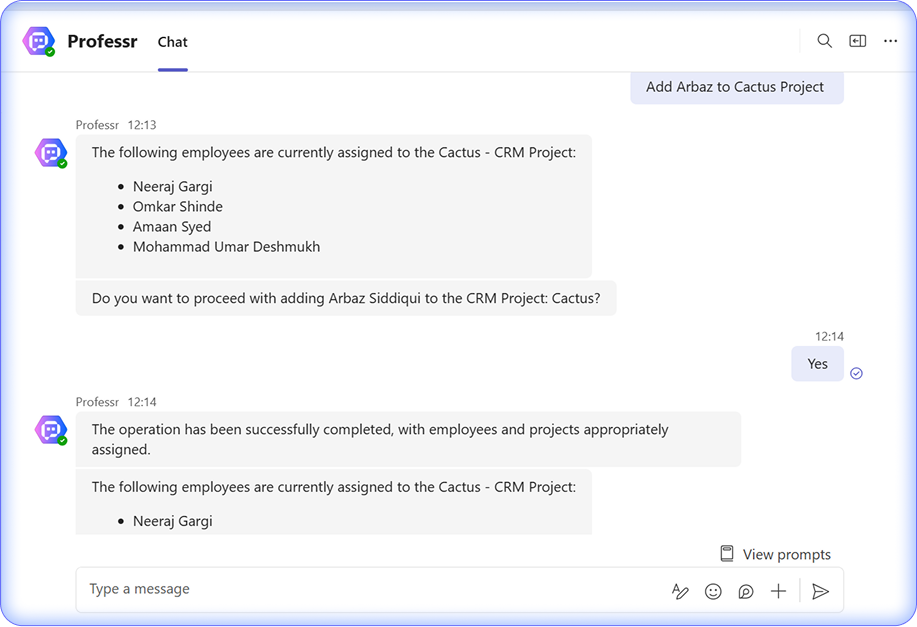Screen dimensions: 917x627
Task: Select the "Yes" sent message bubble
Action: tap(817, 364)
